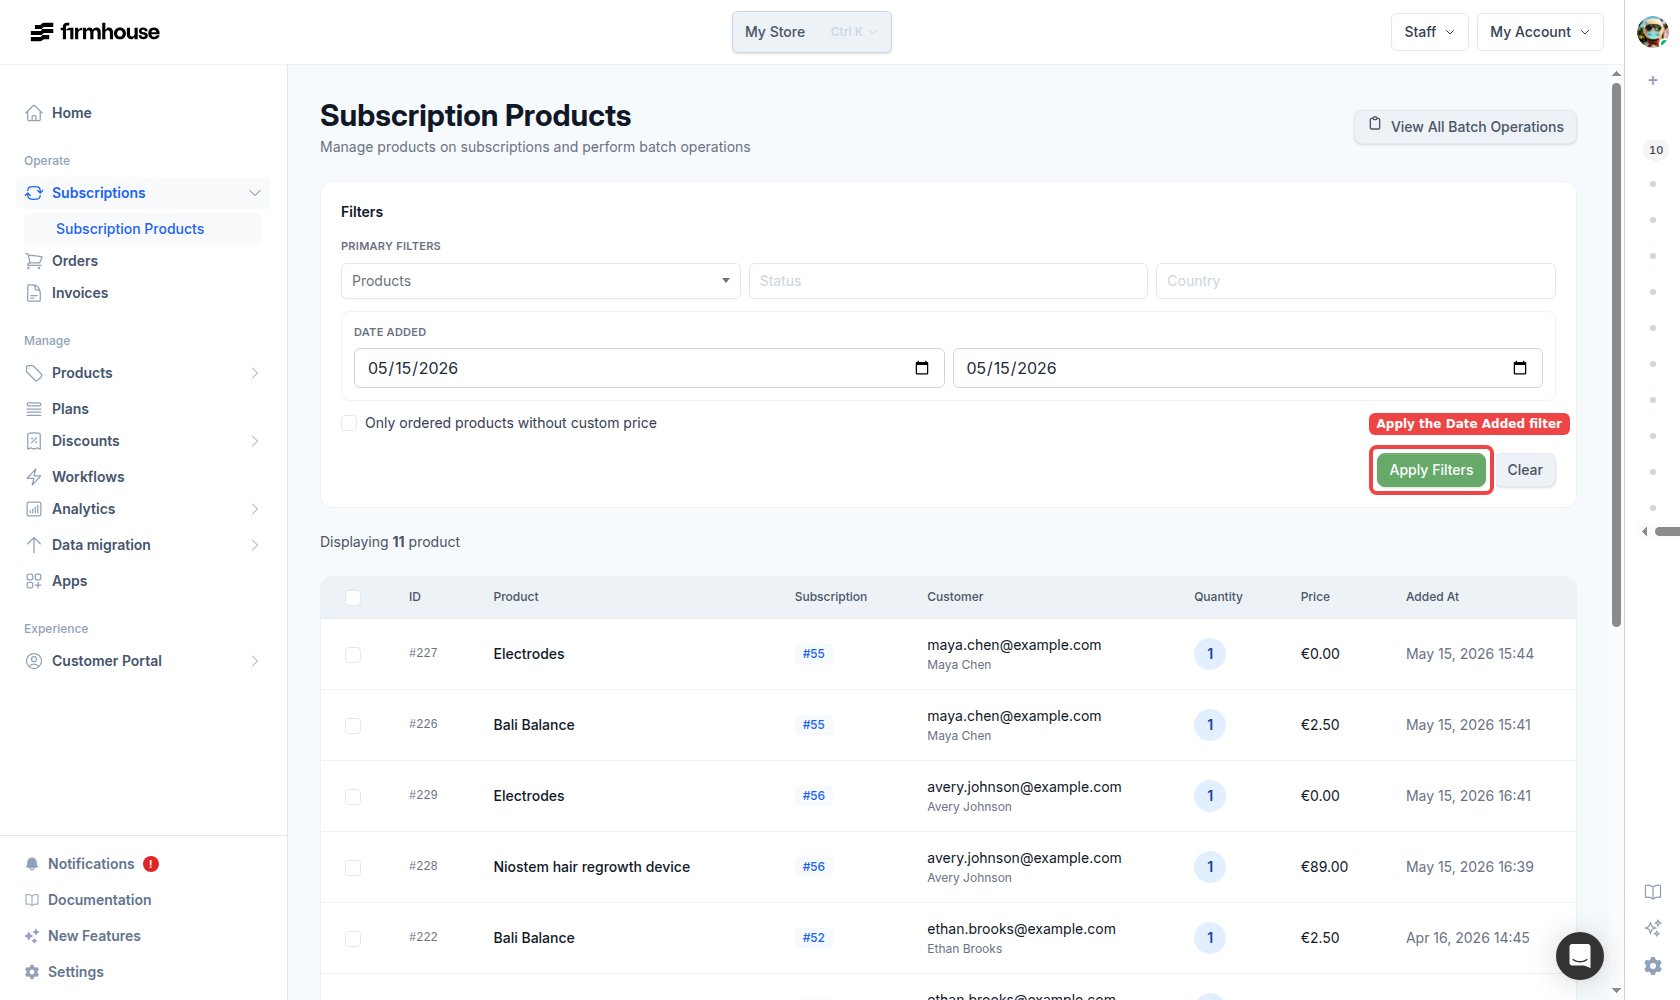1680x1000 pixels.
Task: Click the Products tag icon
Action: (x=34, y=373)
